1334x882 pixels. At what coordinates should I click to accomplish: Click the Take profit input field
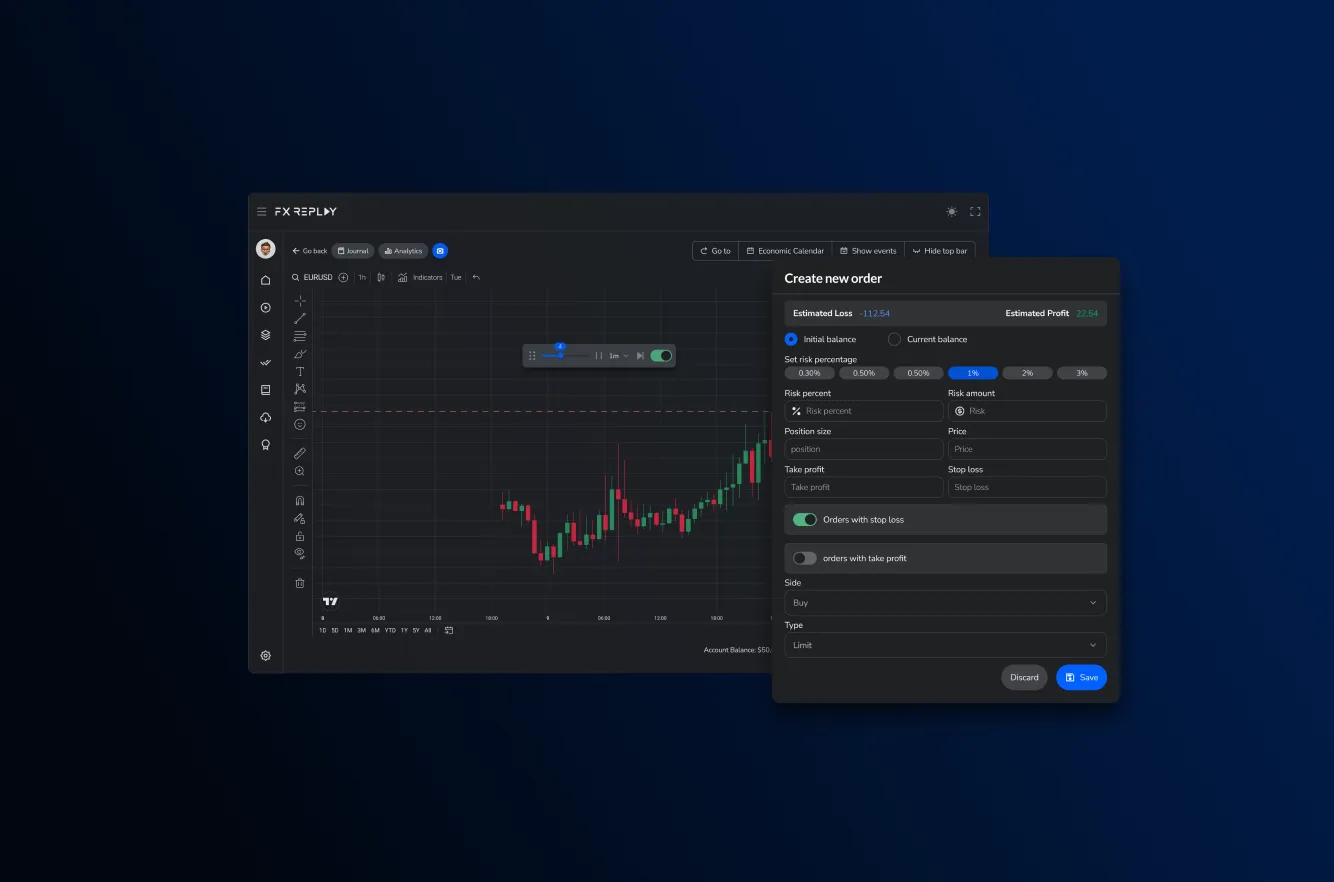pos(862,487)
